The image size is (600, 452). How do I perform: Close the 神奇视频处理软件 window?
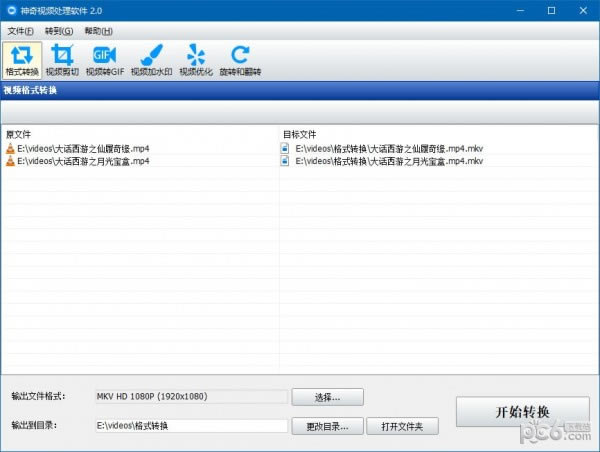coord(583,10)
